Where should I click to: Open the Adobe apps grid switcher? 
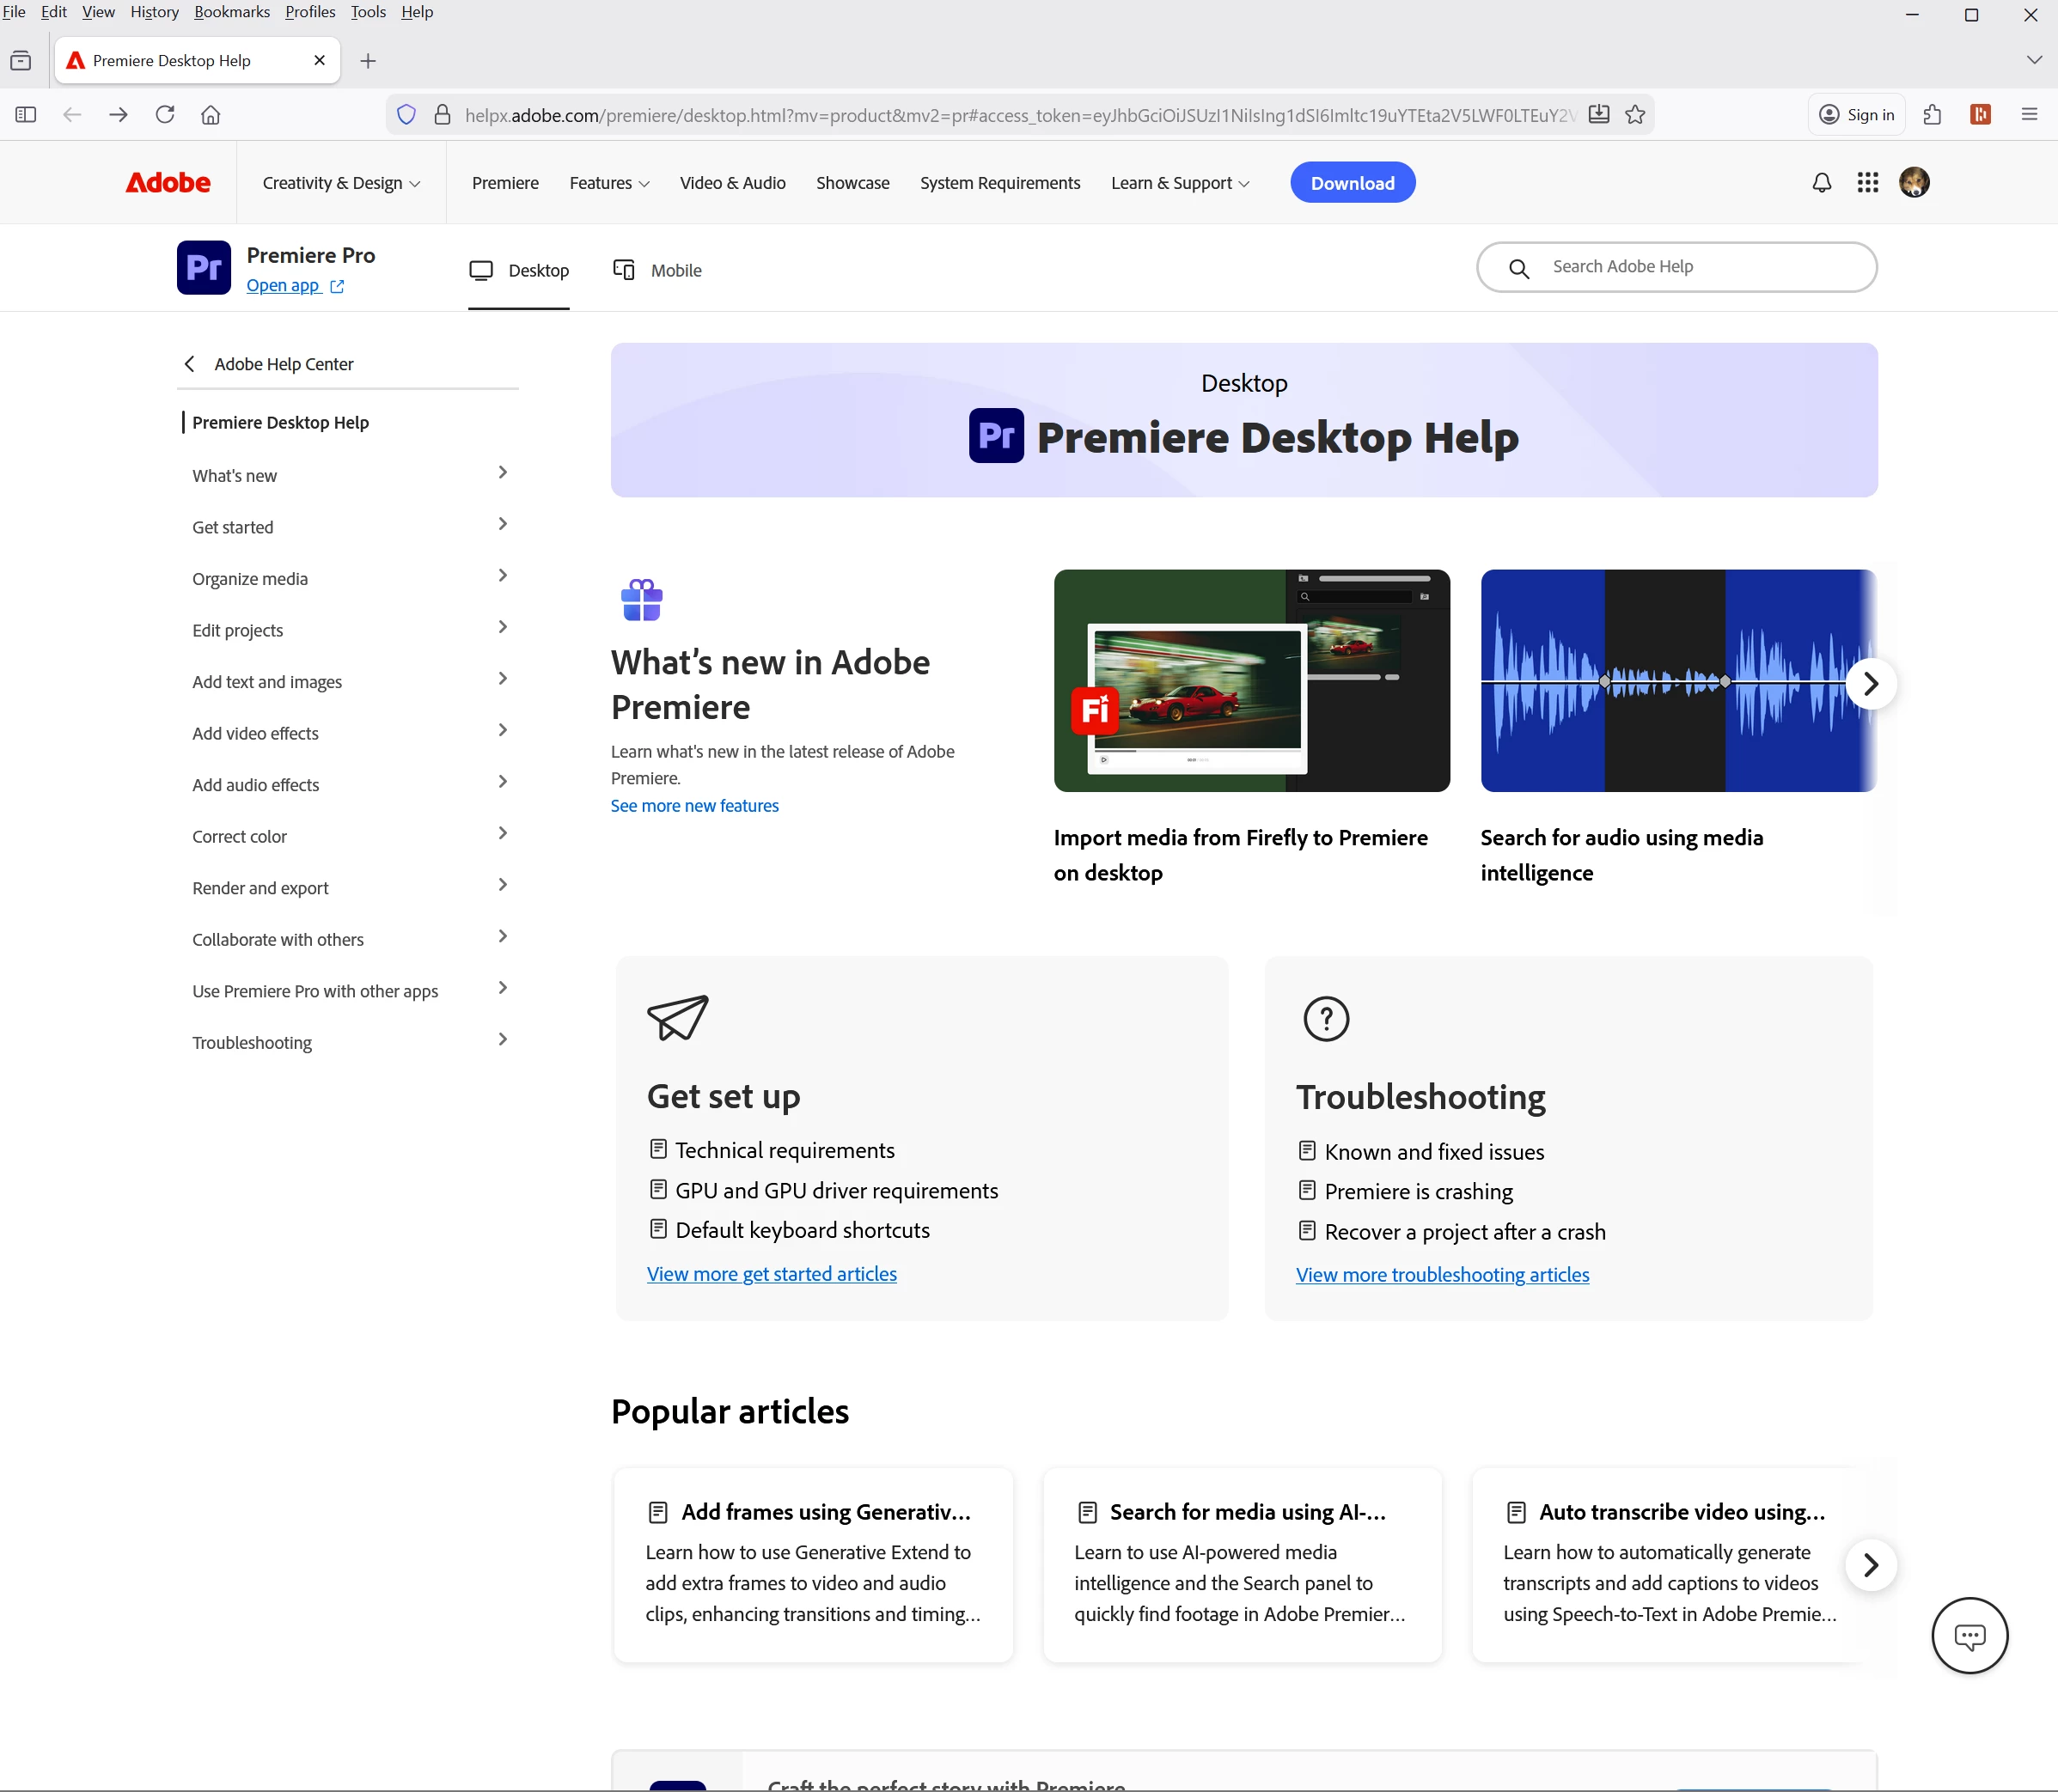[x=1868, y=183]
